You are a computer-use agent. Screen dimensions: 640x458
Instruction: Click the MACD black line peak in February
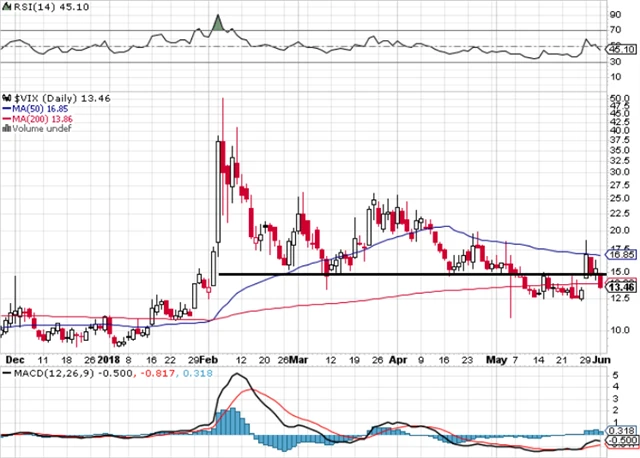[x=236, y=377]
